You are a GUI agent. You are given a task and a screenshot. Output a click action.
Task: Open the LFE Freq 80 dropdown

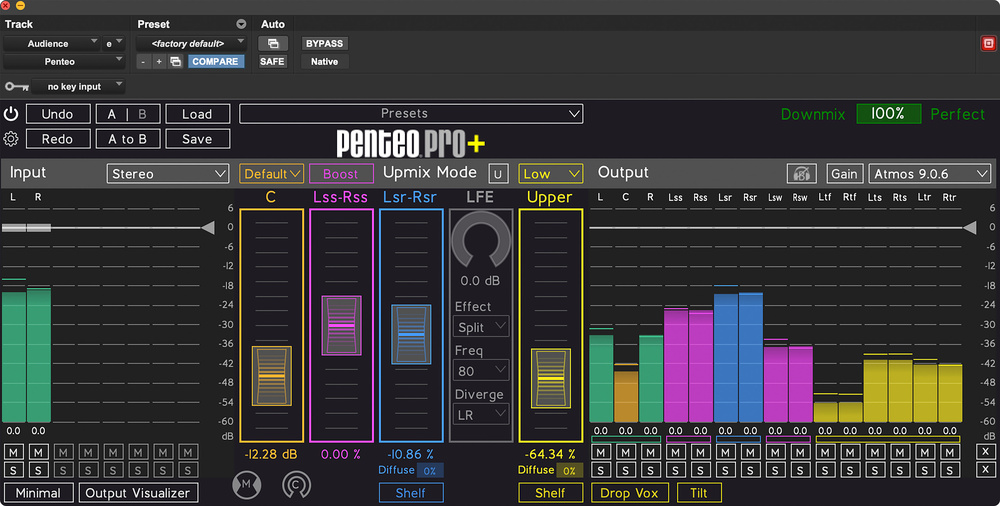(x=481, y=371)
